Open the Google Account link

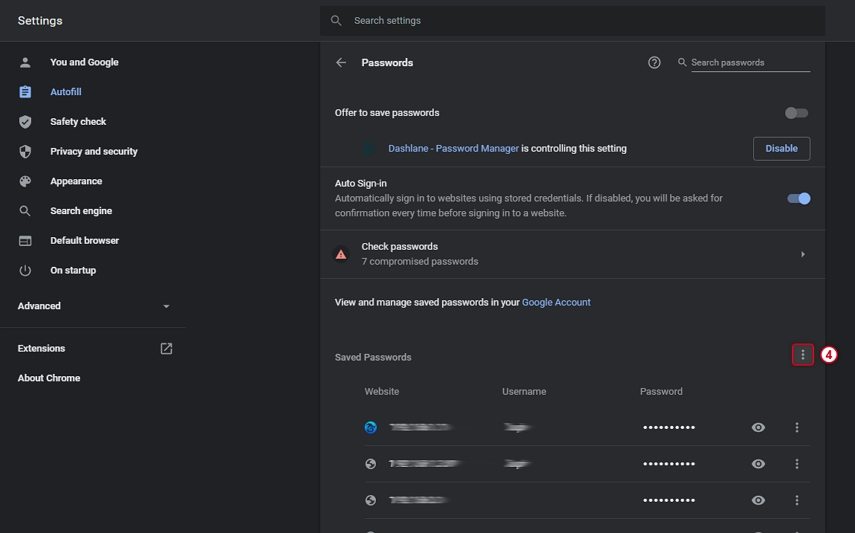coord(556,302)
